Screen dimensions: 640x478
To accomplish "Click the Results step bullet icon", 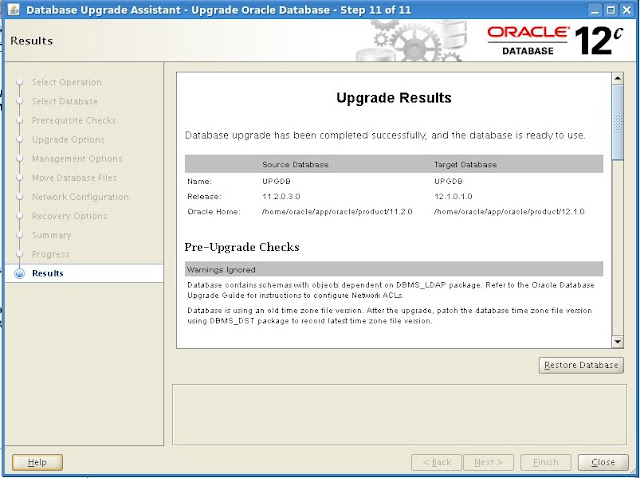I will (x=19, y=273).
